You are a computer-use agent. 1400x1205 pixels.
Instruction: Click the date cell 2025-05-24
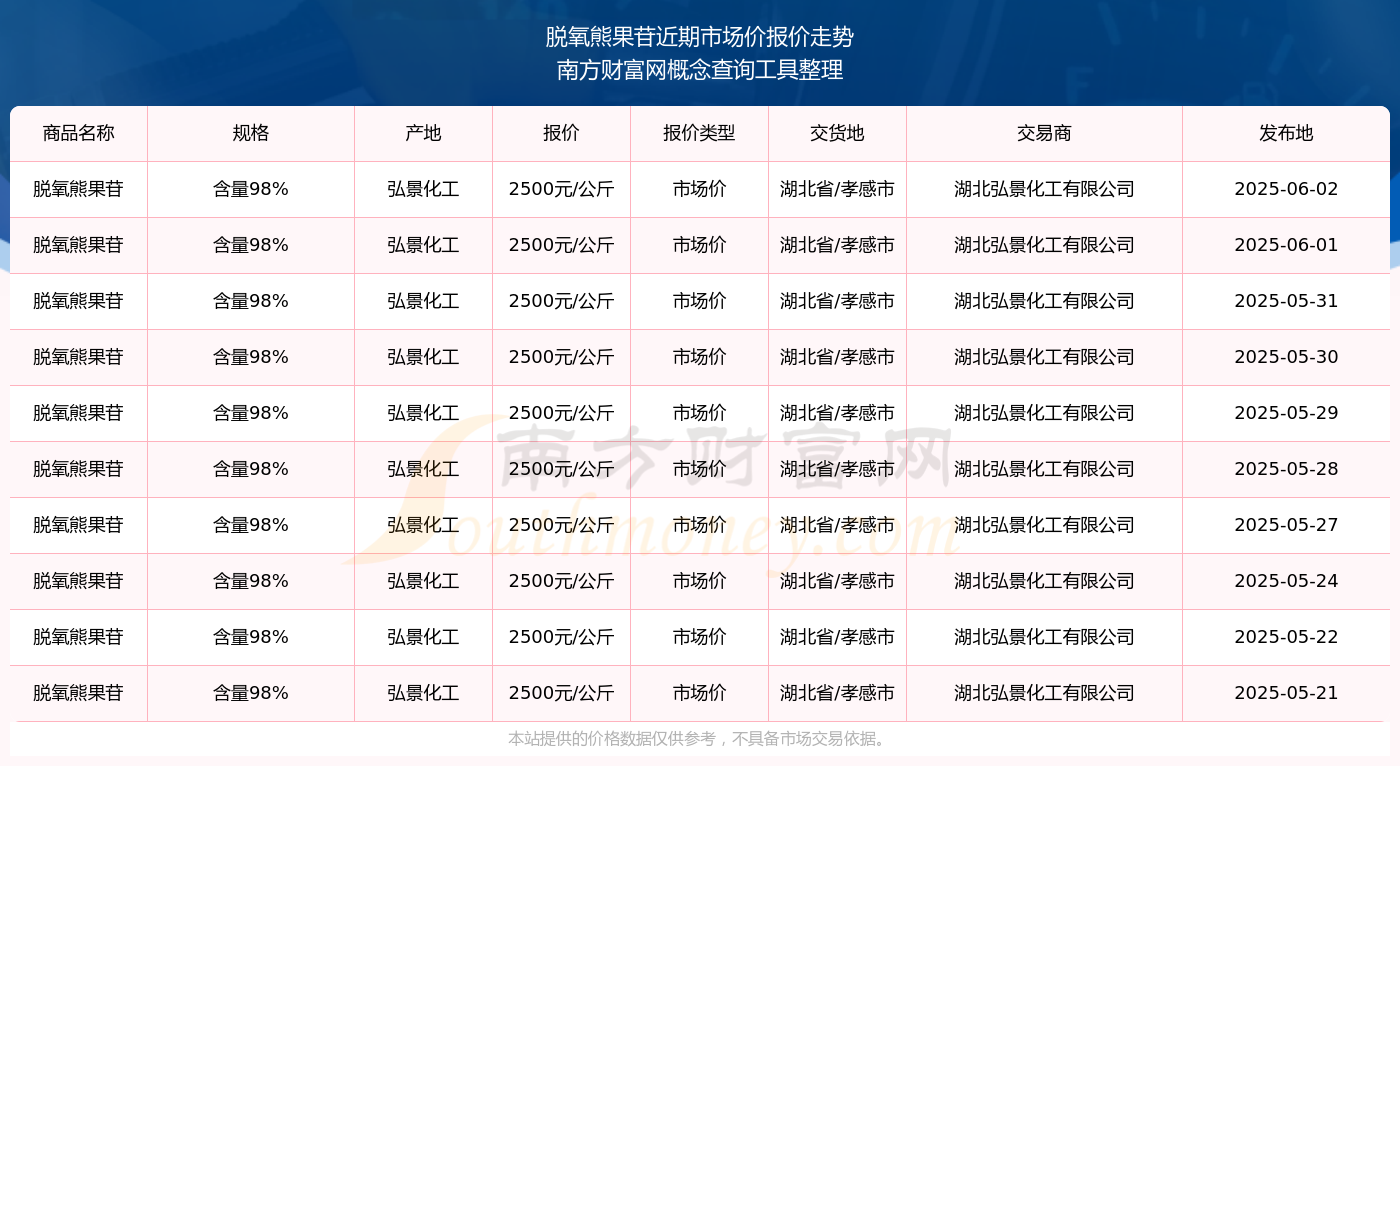(x=1286, y=581)
